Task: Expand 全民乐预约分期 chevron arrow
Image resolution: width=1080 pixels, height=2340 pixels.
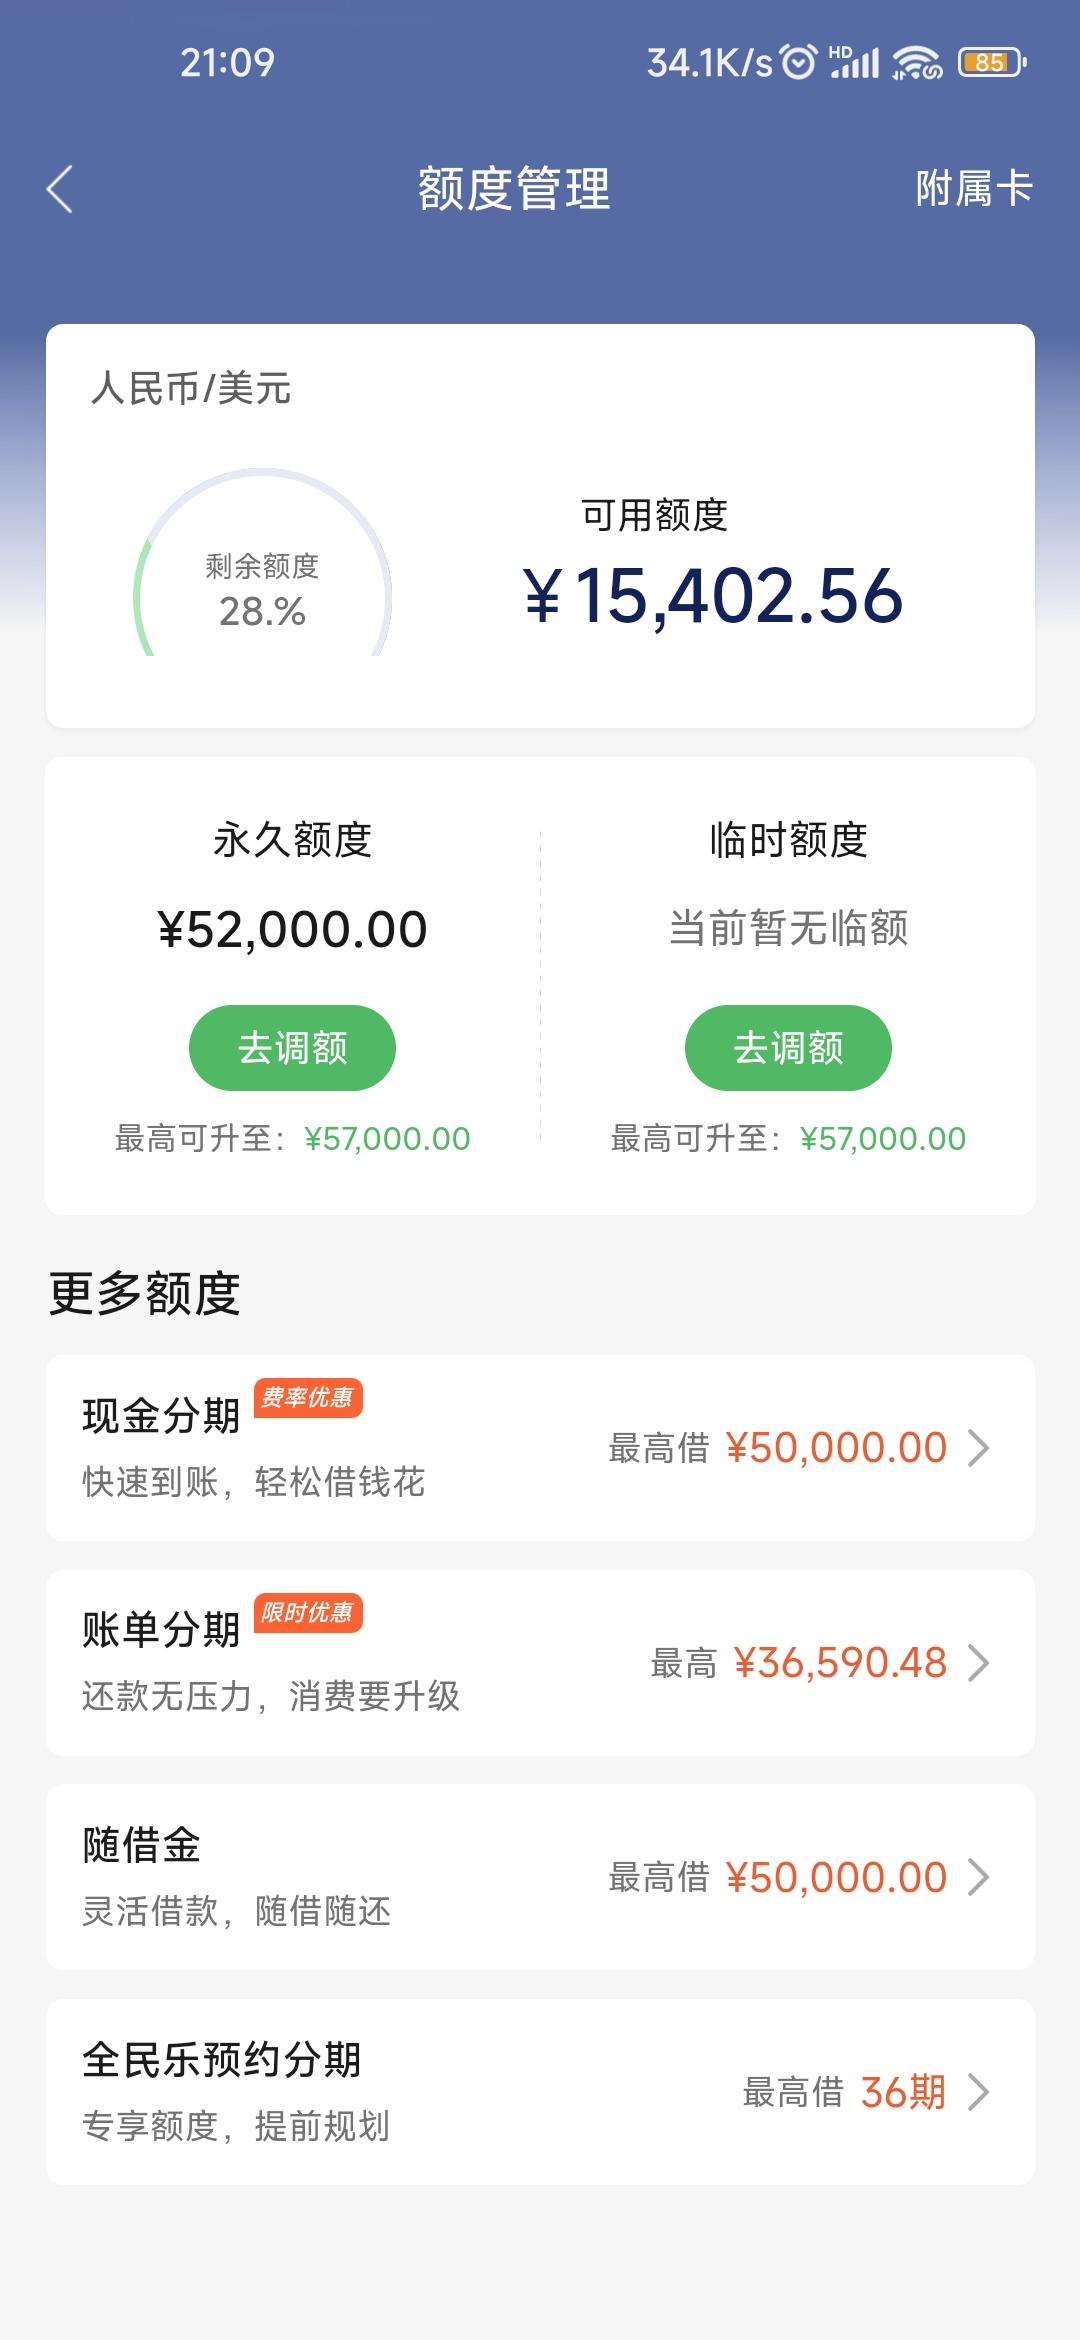Action: pyautogui.click(x=979, y=2092)
